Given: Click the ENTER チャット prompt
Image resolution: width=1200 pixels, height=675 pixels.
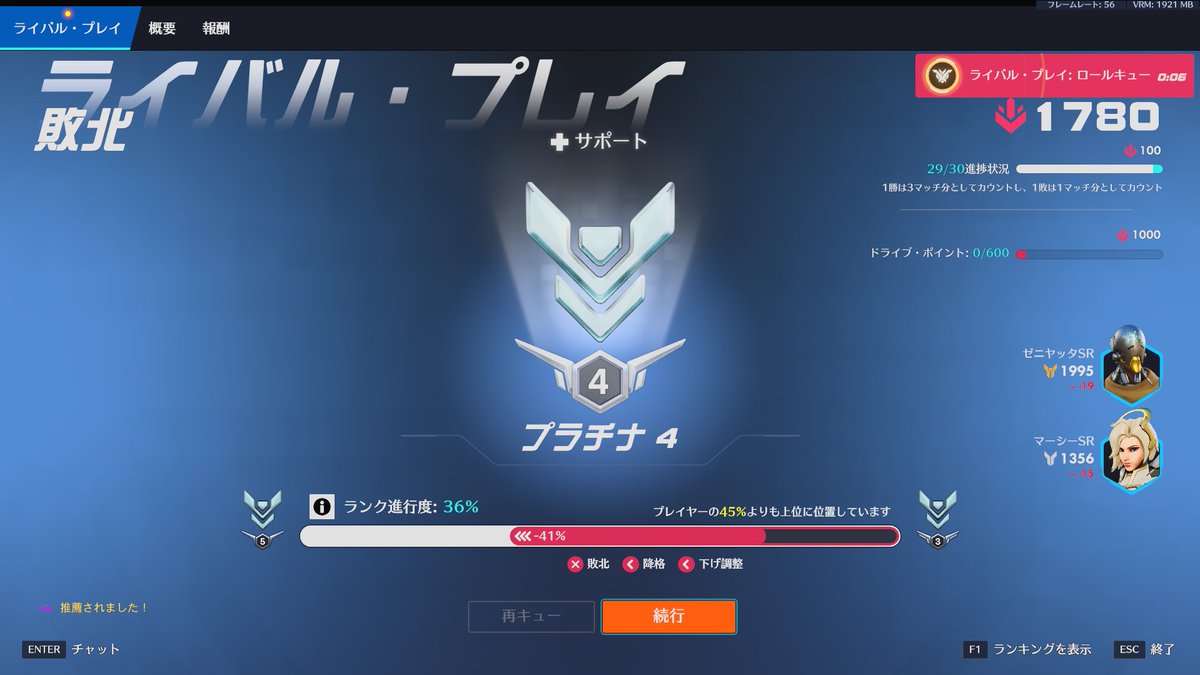Looking at the screenshot, I should click(72, 649).
